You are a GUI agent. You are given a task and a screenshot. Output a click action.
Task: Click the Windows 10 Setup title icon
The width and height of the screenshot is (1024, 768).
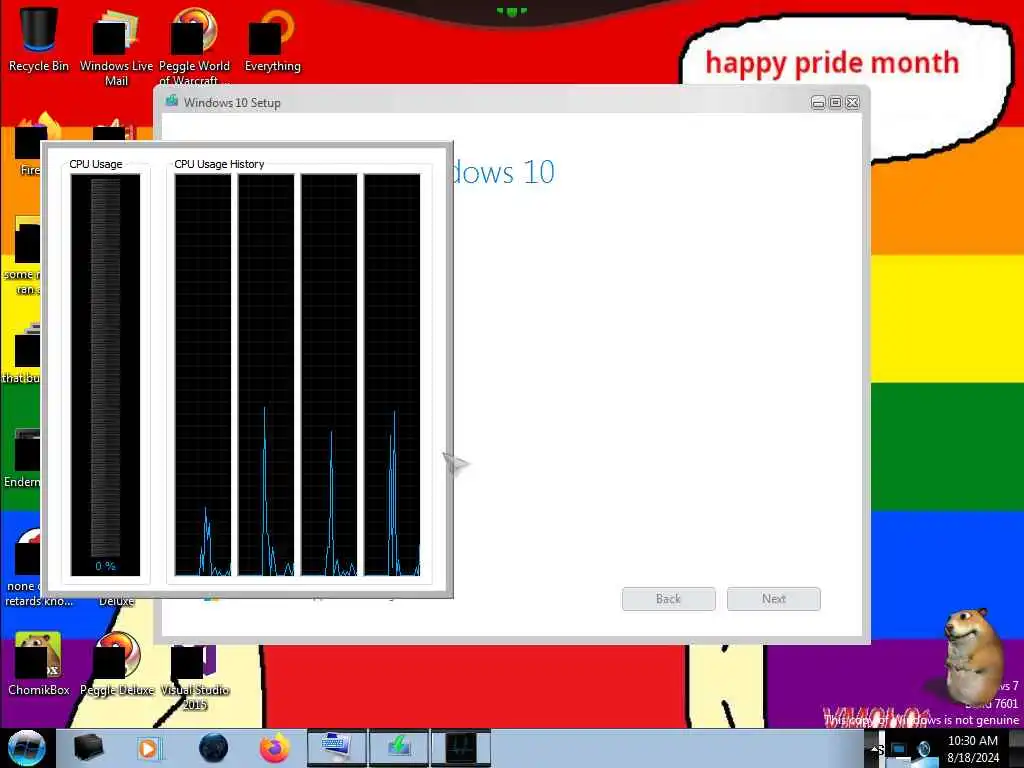[172, 101]
